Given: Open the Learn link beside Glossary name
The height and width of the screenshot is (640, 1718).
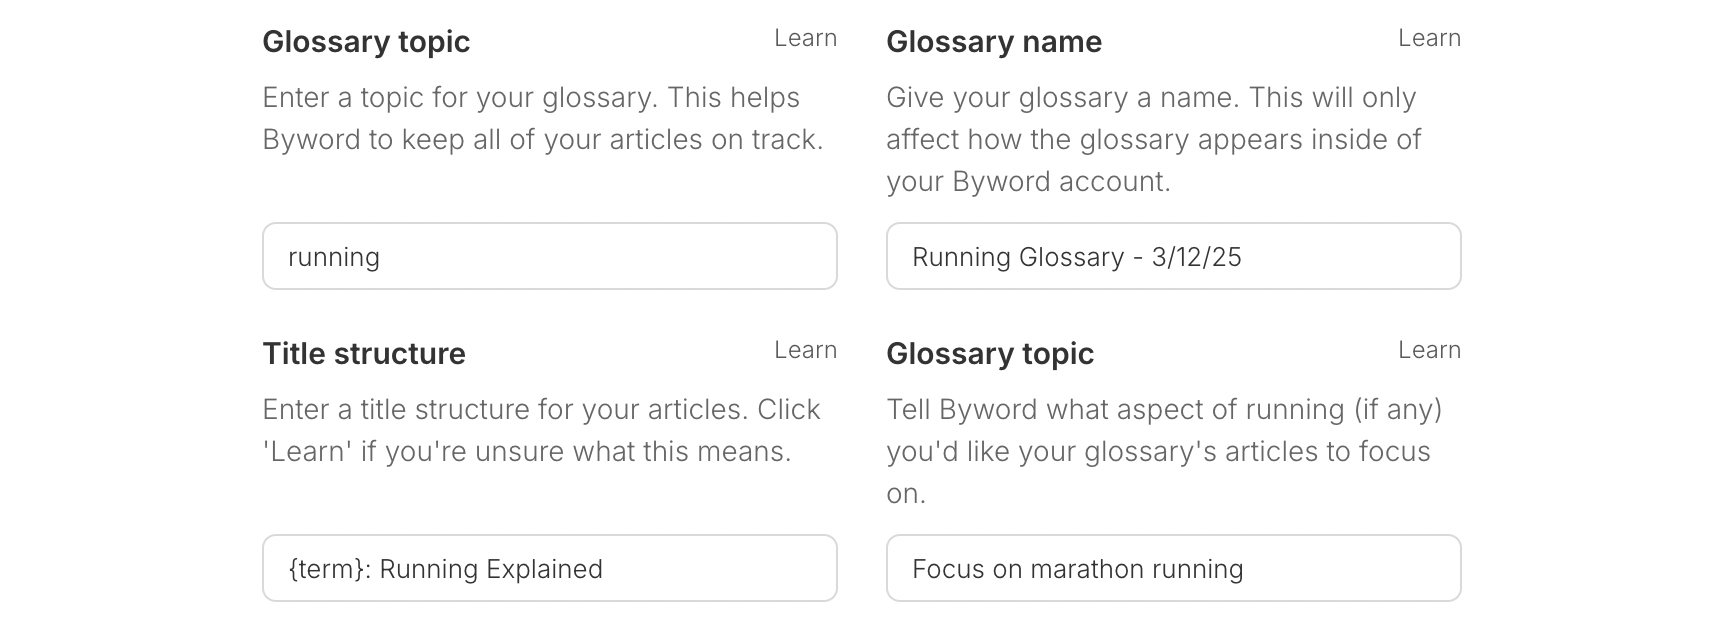Looking at the screenshot, I should (x=1429, y=38).
